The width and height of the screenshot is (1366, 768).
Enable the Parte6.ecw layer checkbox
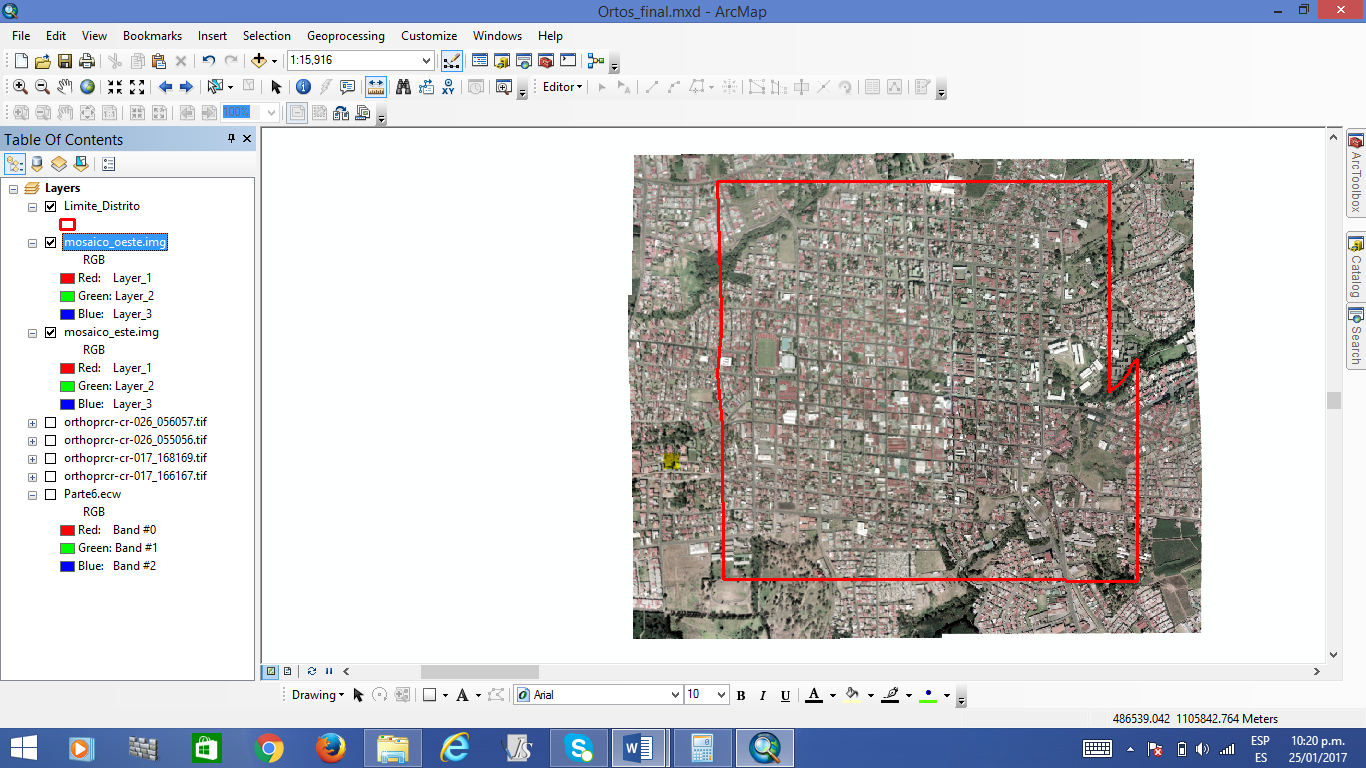[x=50, y=494]
